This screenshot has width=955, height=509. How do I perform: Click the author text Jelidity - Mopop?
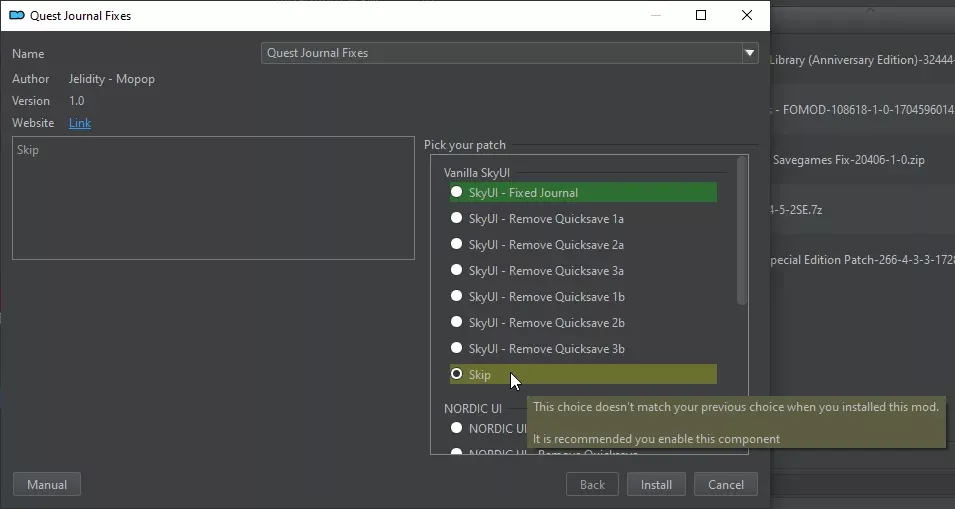click(111, 79)
